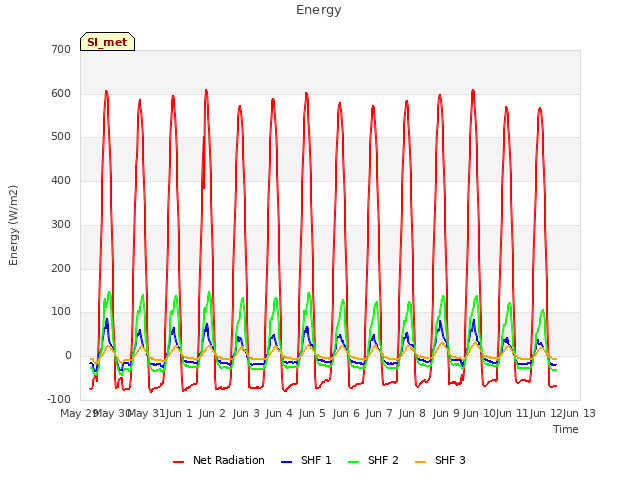Click the Jun 3 x-axis date label
This screenshot has width=640, height=480.
pyautogui.click(x=246, y=413)
